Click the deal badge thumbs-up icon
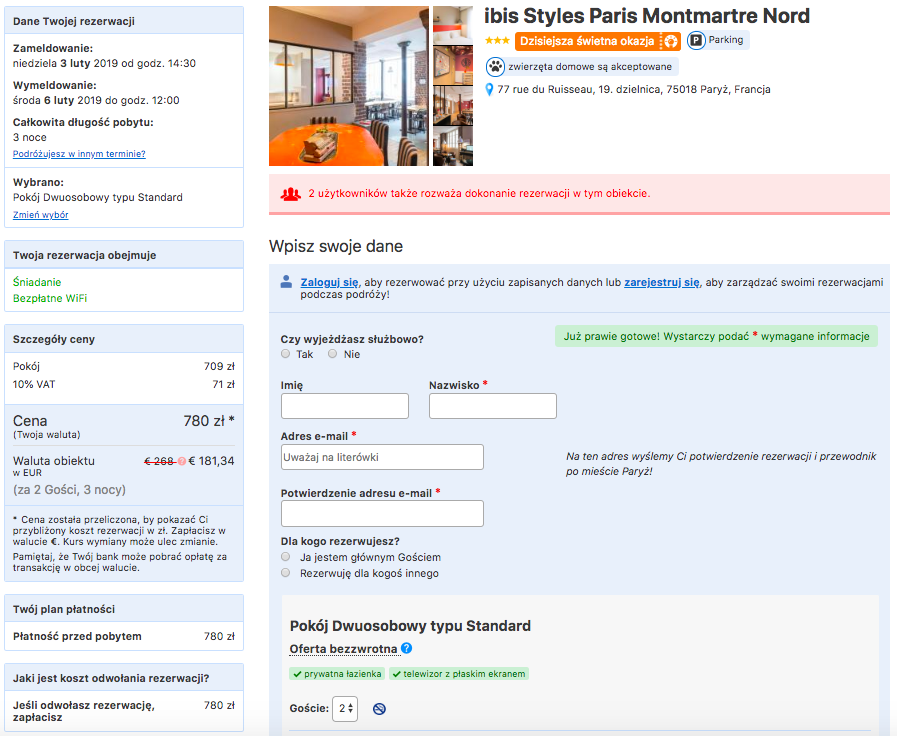The image size is (897, 736). (670, 41)
